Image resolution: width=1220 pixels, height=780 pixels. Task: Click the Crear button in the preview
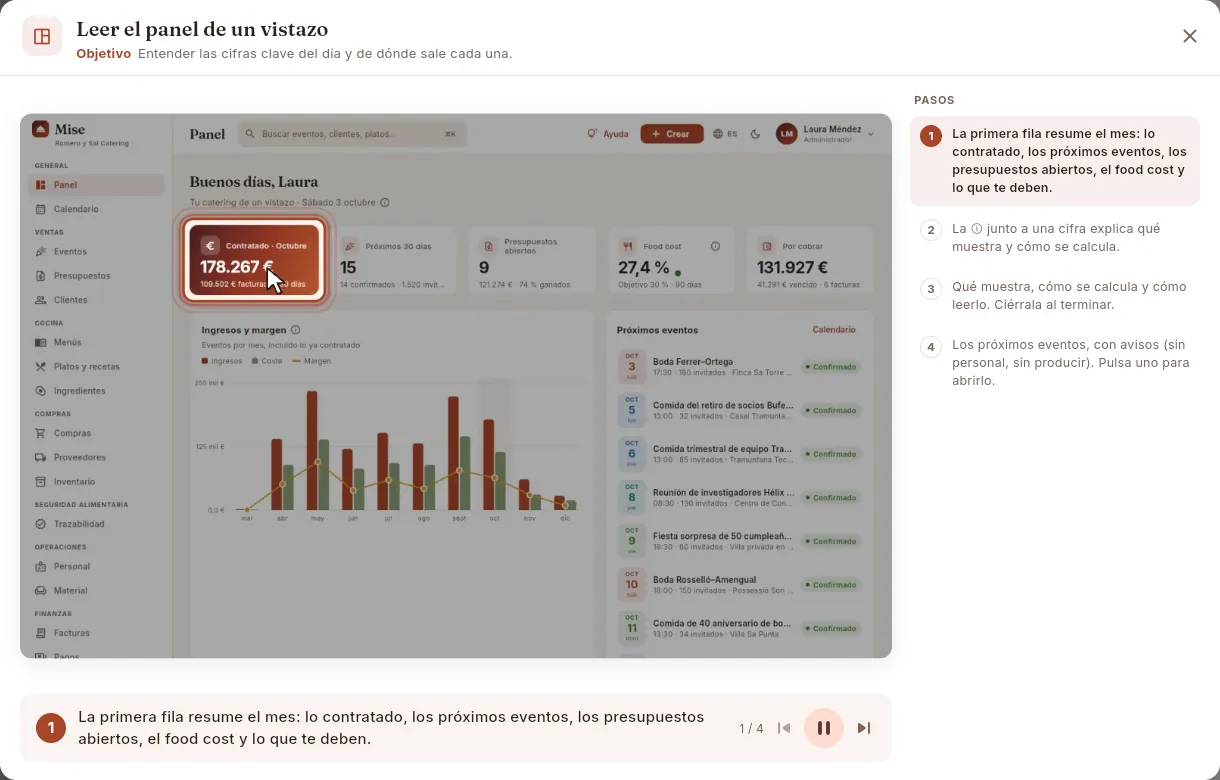click(x=672, y=134)
